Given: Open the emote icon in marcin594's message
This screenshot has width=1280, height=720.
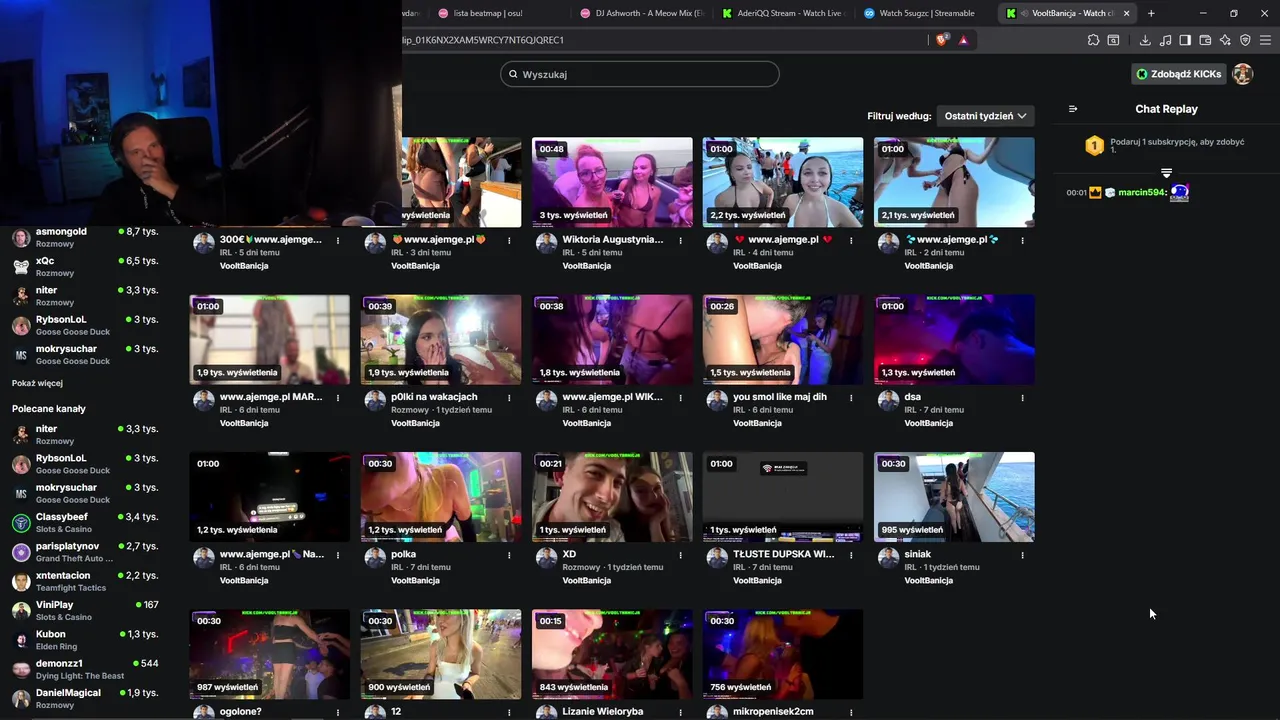Looking at the screenshot, I should coord(1179,193).
